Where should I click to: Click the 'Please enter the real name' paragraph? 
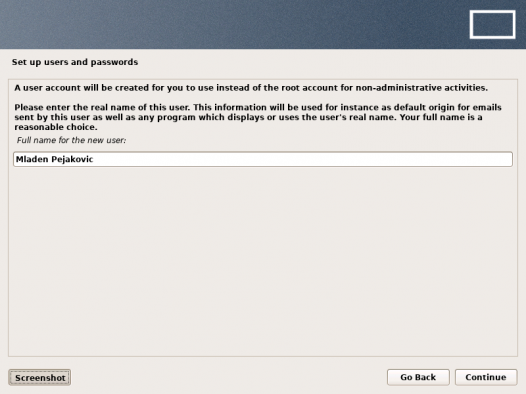[x=258, y=117]
